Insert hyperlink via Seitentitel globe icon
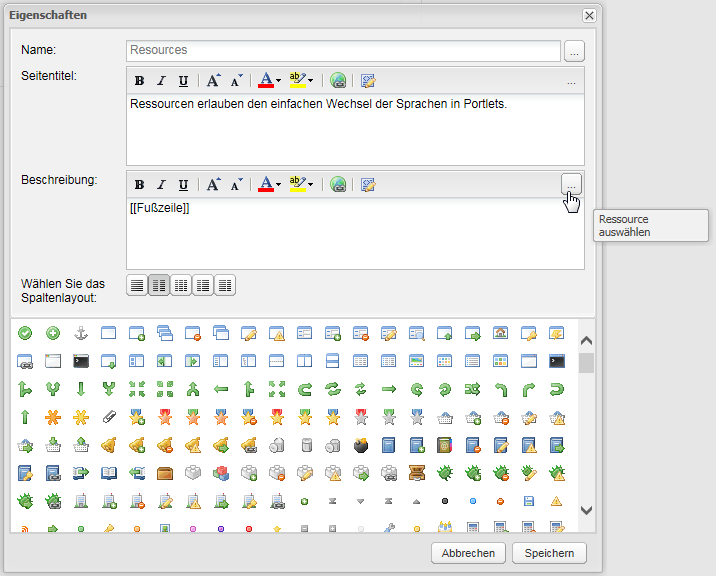Image resolution: width=716 pixels, height=576 pixels. [x=338, y=81]
